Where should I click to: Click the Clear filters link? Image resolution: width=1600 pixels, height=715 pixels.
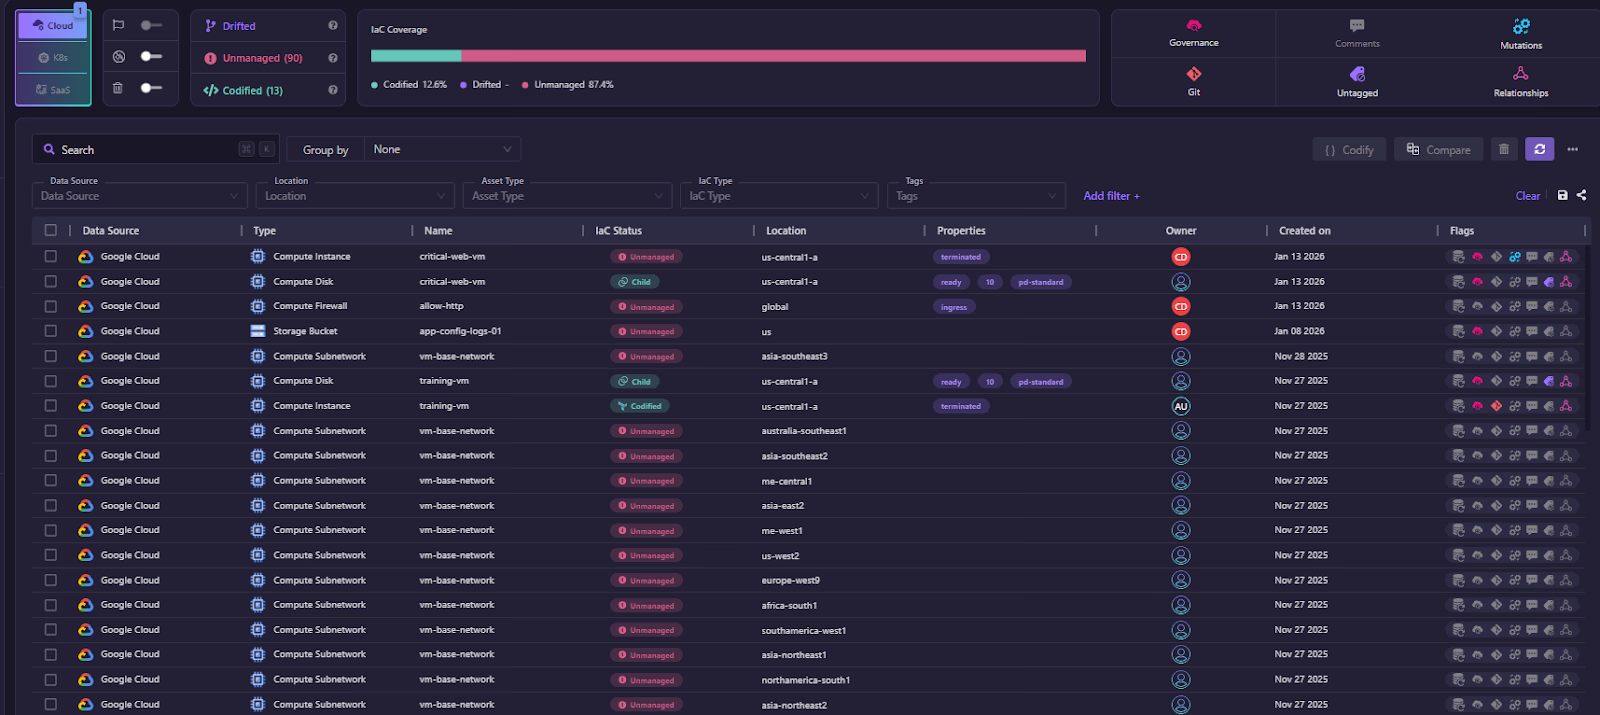(x=1527, y=196)
